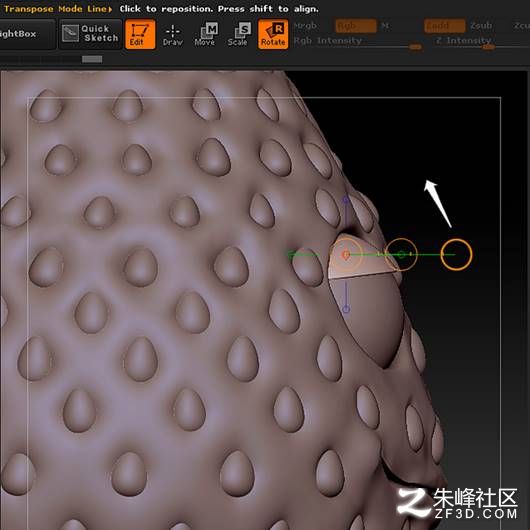Screen dimensions: 530x530
Task: Expand the Transpose Mode Line arrow
Action: (x=110, y=9)
